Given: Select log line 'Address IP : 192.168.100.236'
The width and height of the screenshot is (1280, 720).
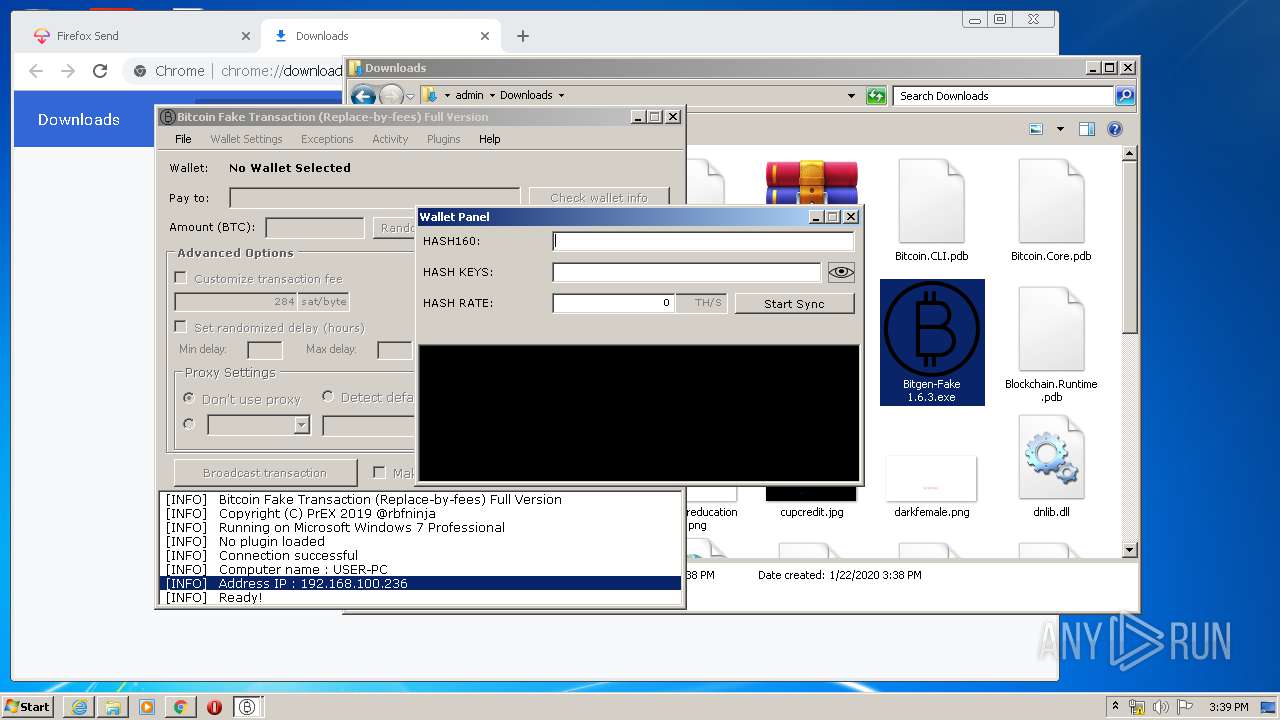Looking at the screenshot, I should (x=420, y=583).
